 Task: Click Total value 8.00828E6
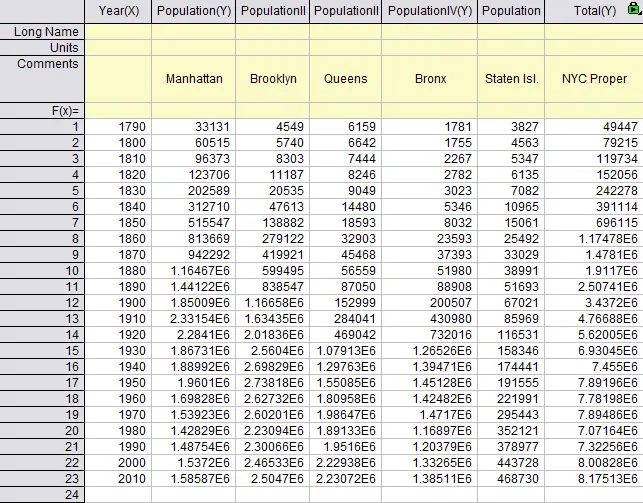pyautogui.click(x=594, y=462)
